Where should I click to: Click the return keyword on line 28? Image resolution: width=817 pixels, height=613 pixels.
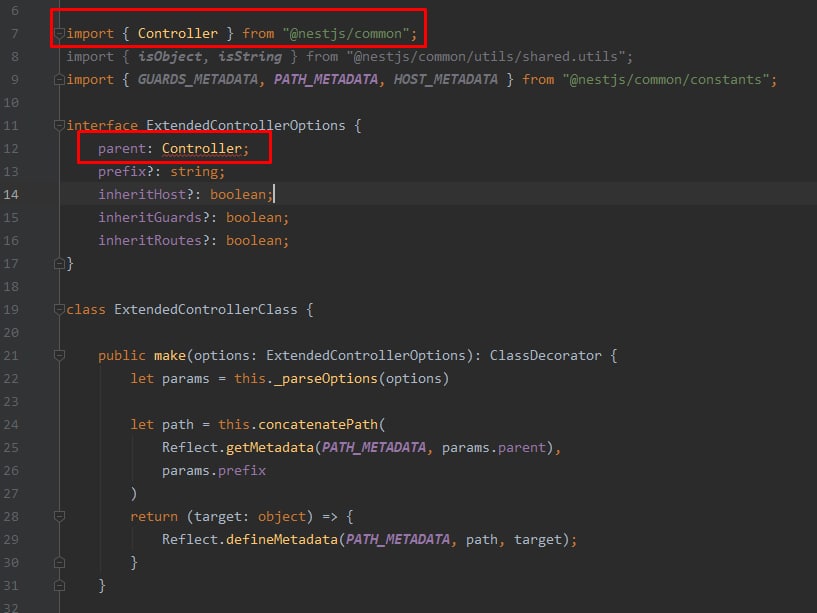click(x=154, y=517)
